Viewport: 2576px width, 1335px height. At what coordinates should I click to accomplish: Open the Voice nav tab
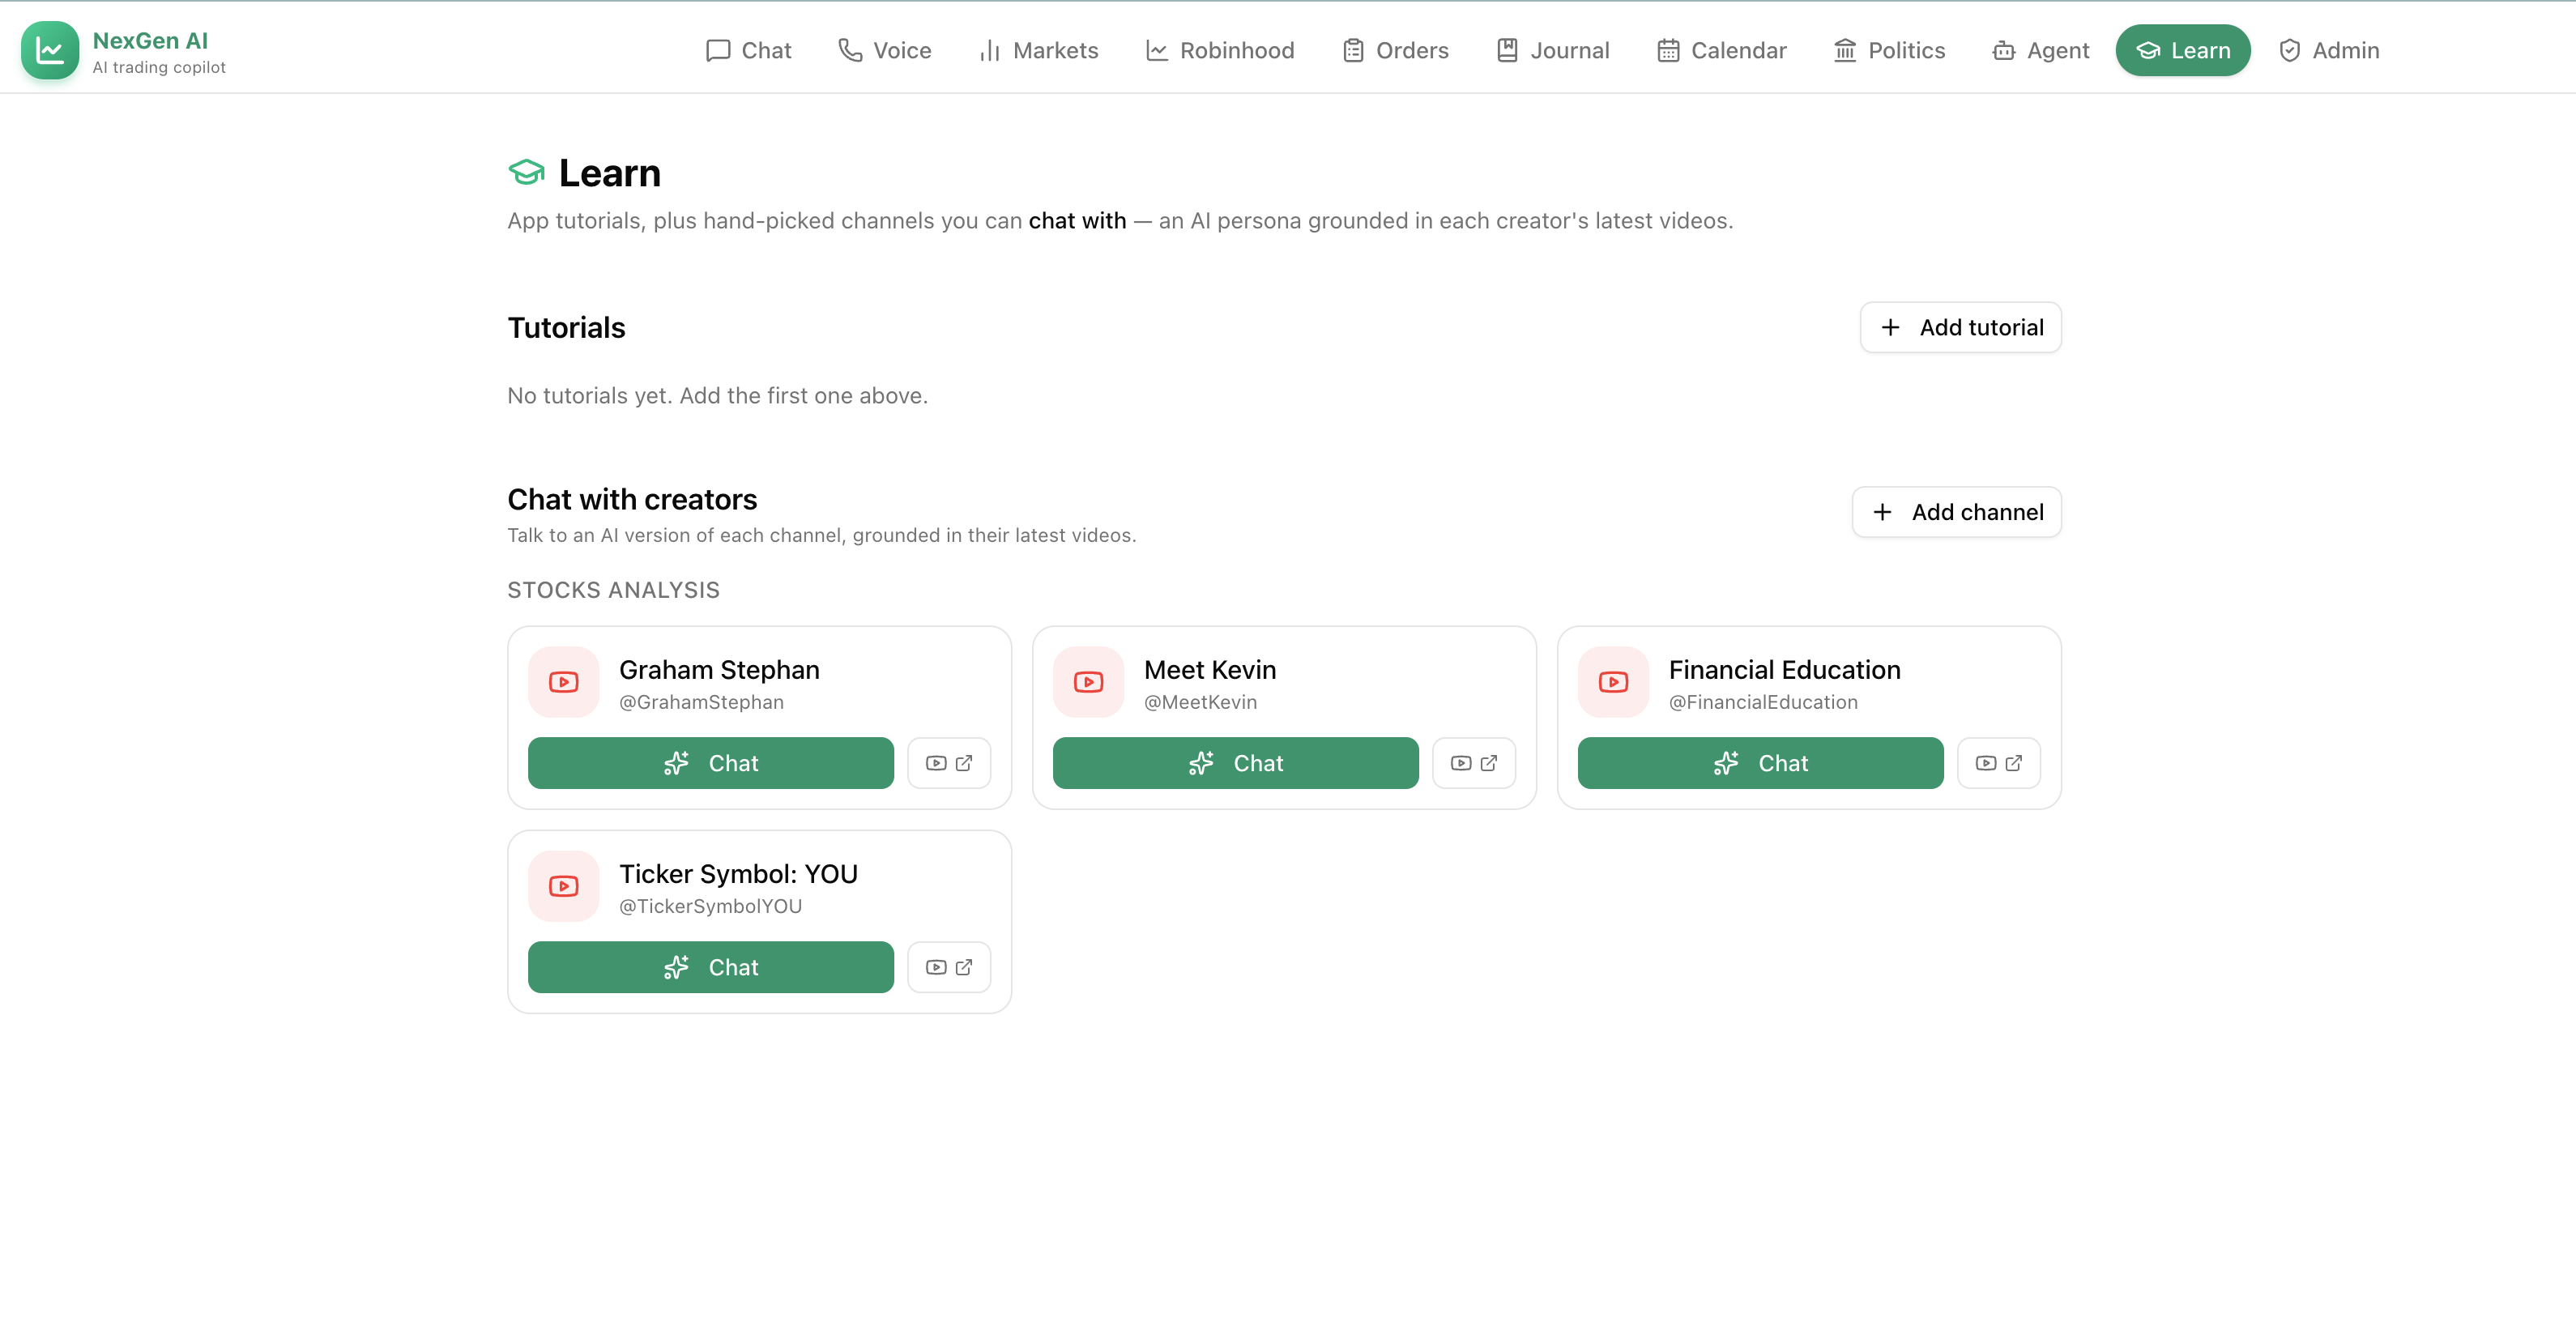click(884, 50)
